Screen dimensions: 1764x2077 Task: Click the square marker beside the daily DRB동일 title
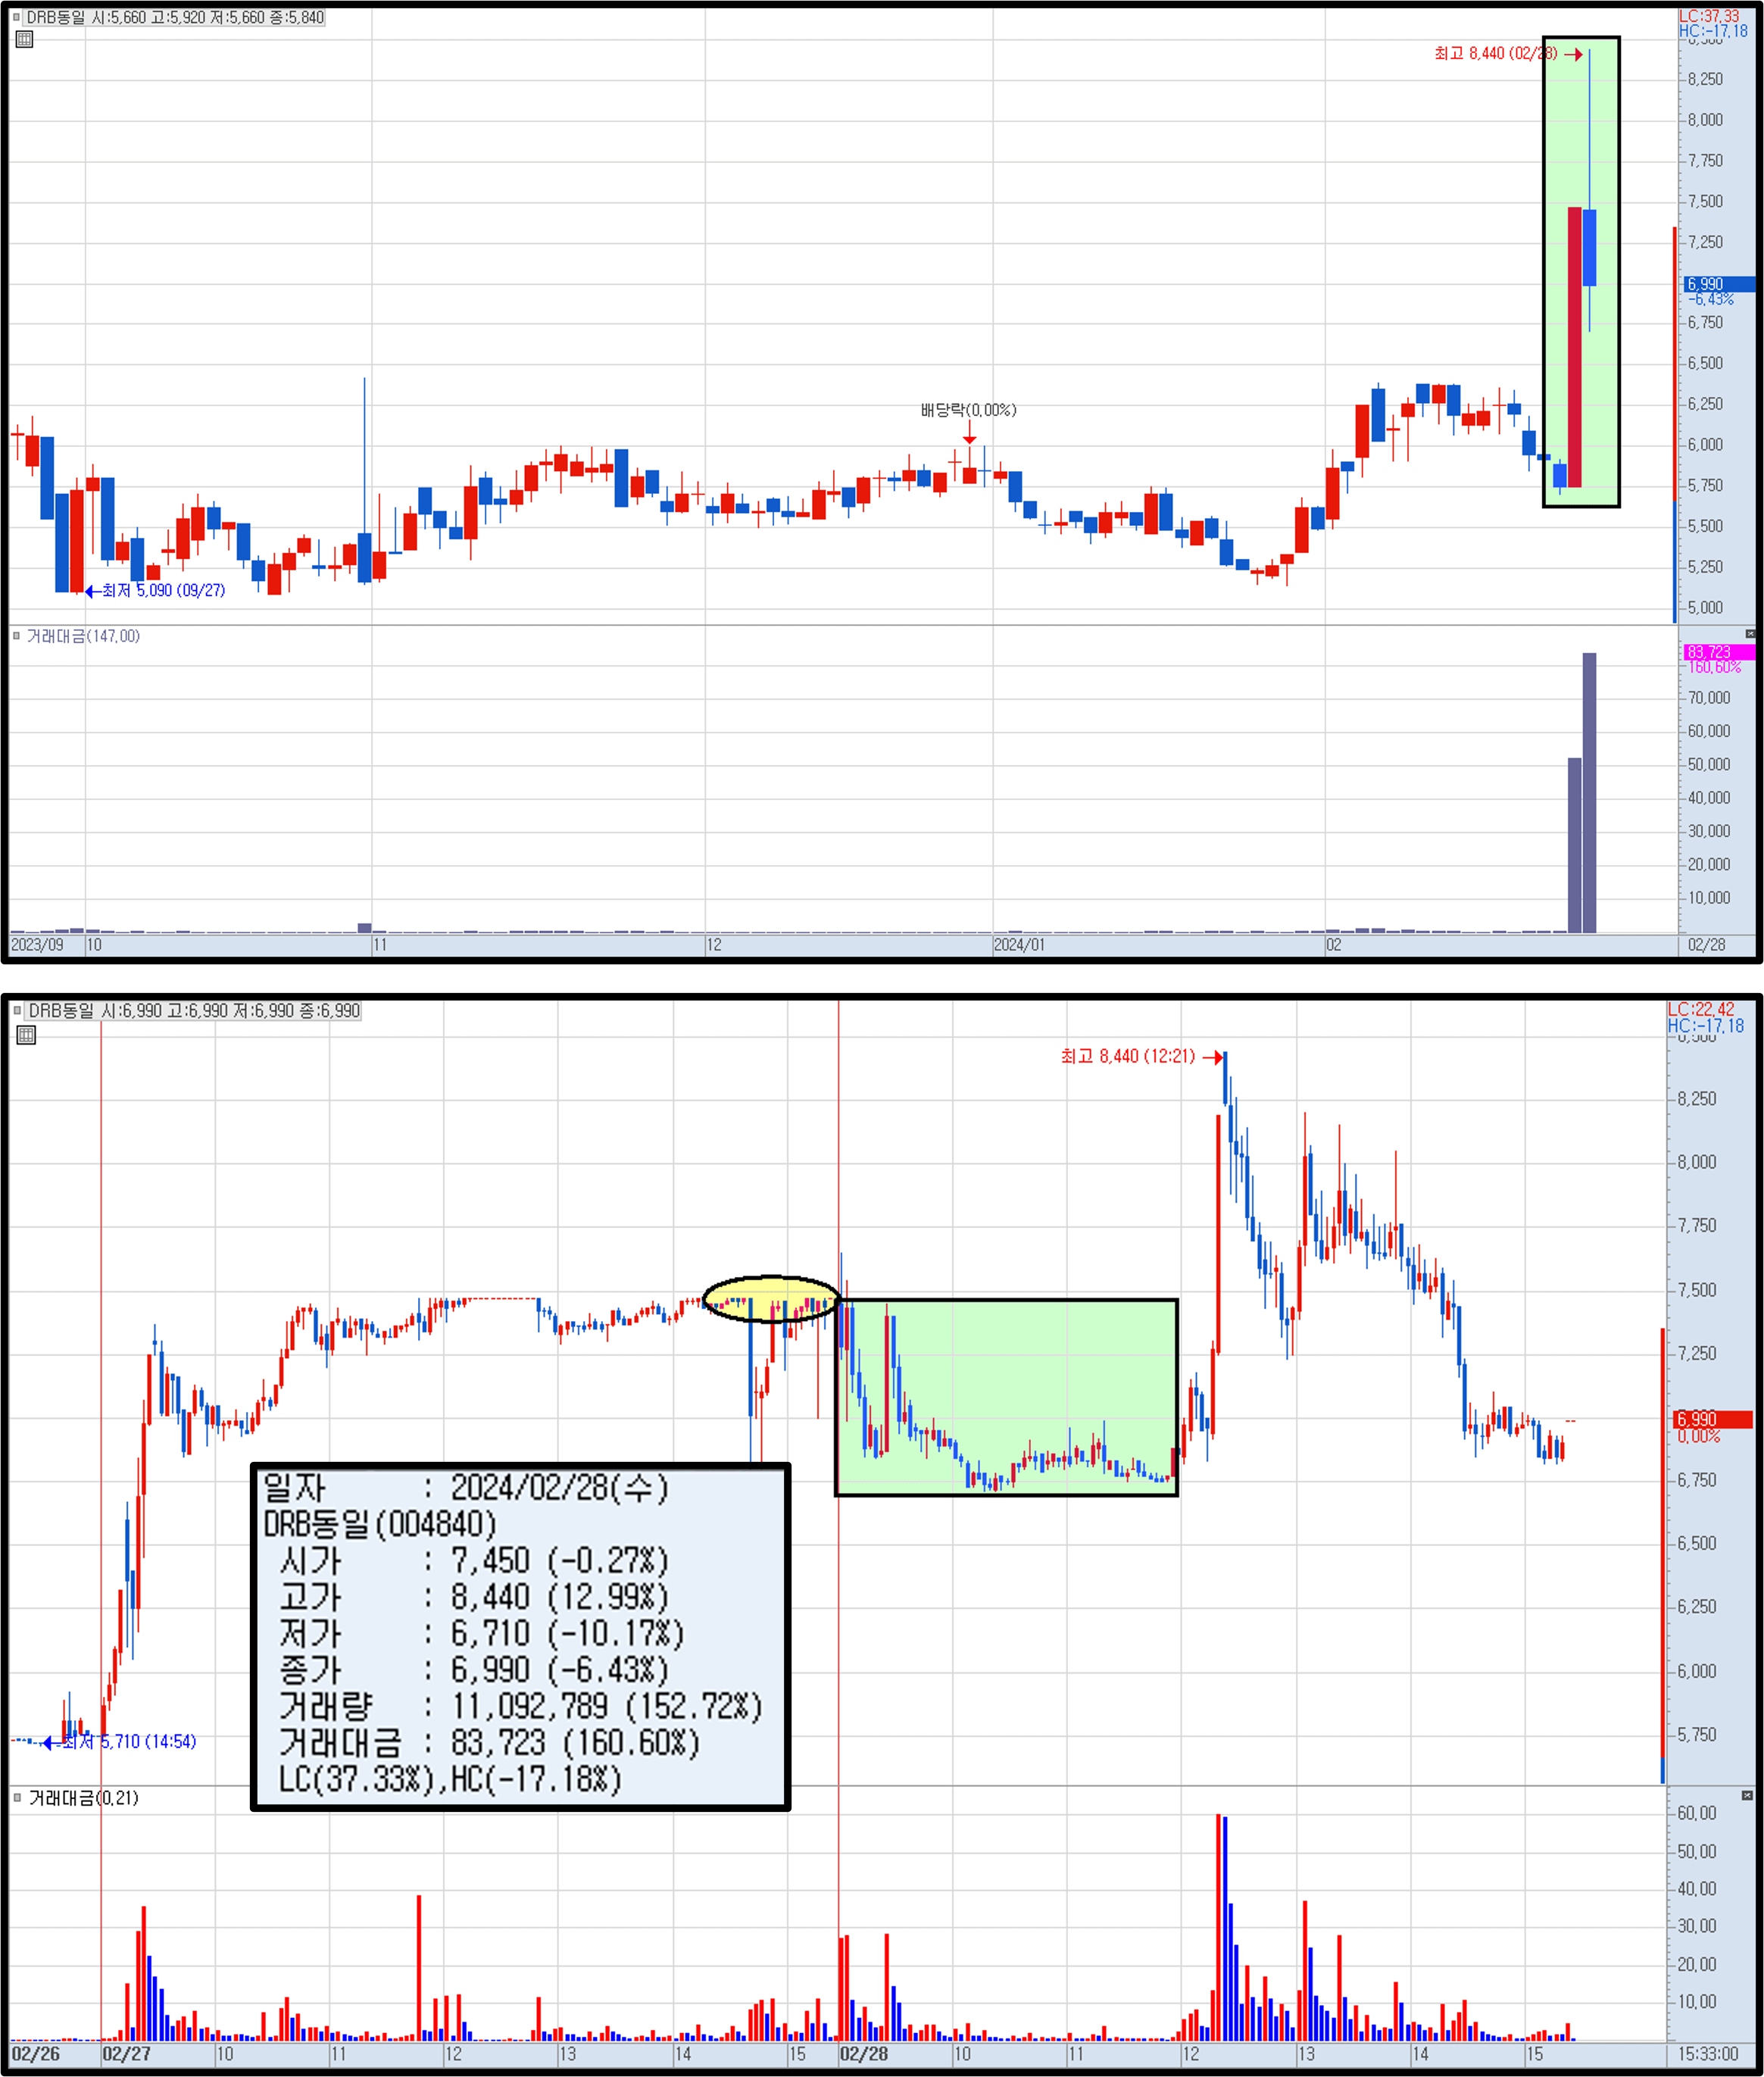pyautogui.click(x=16, y=17)
